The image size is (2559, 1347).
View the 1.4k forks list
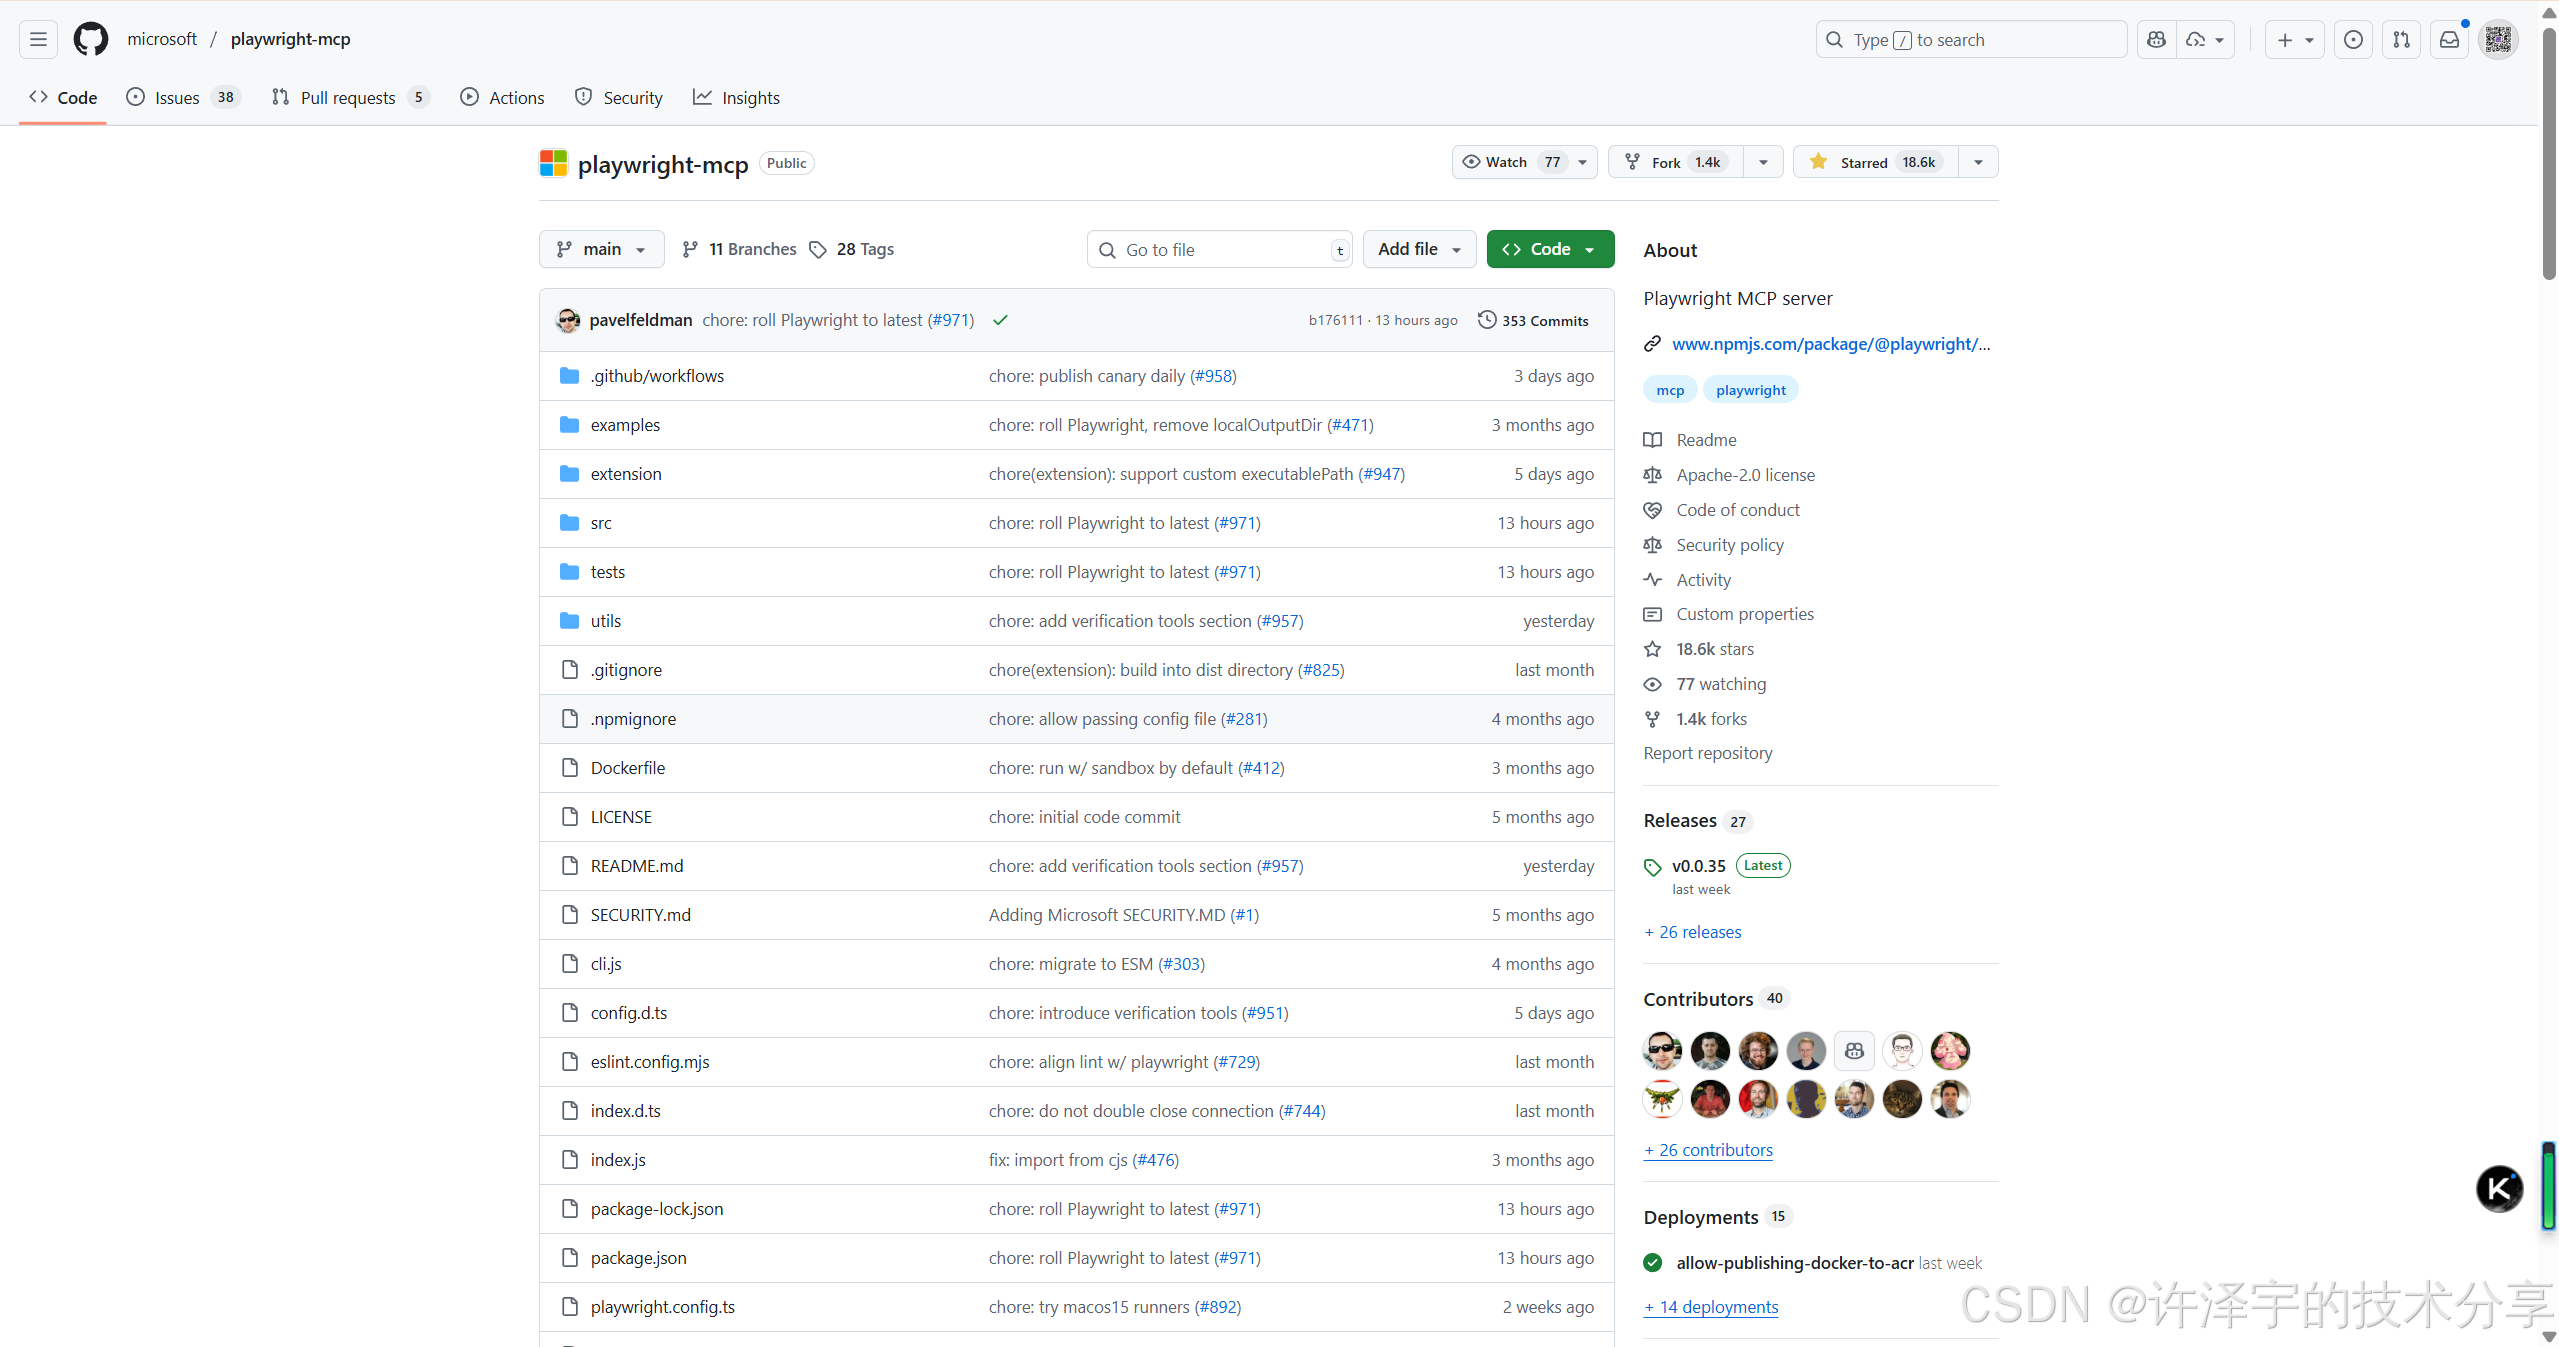point(1711,719)
